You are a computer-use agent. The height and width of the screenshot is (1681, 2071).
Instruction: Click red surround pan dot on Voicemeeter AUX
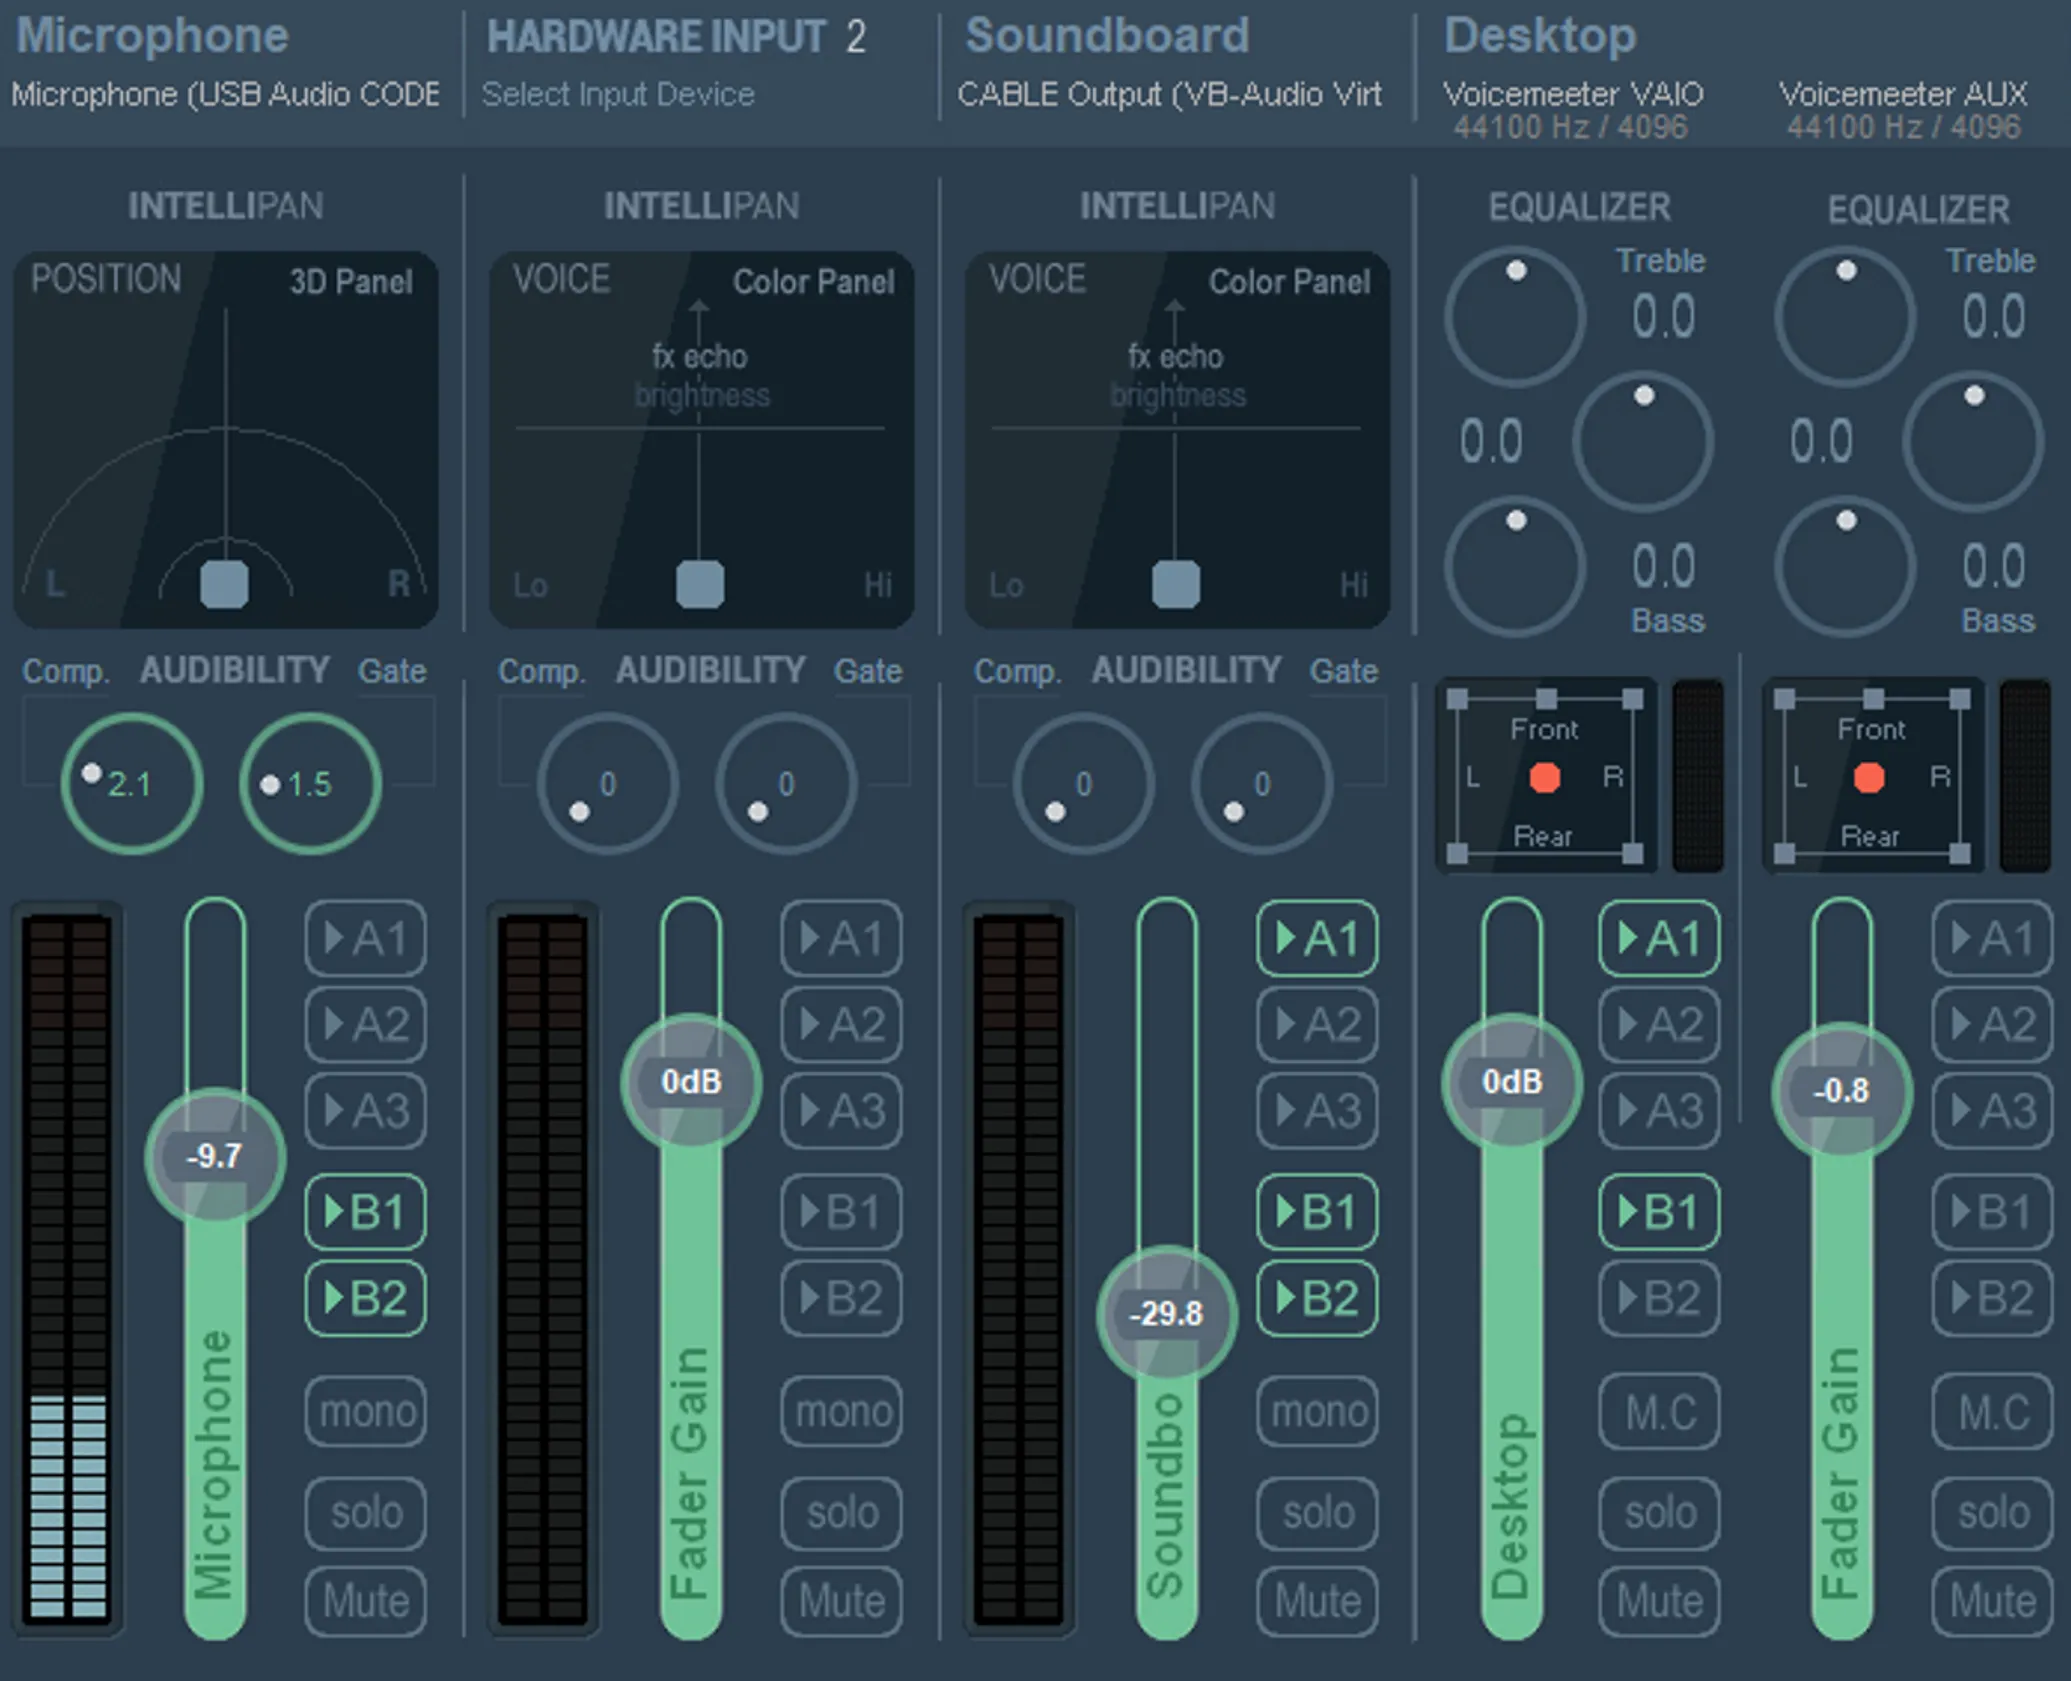[1869, 777]
